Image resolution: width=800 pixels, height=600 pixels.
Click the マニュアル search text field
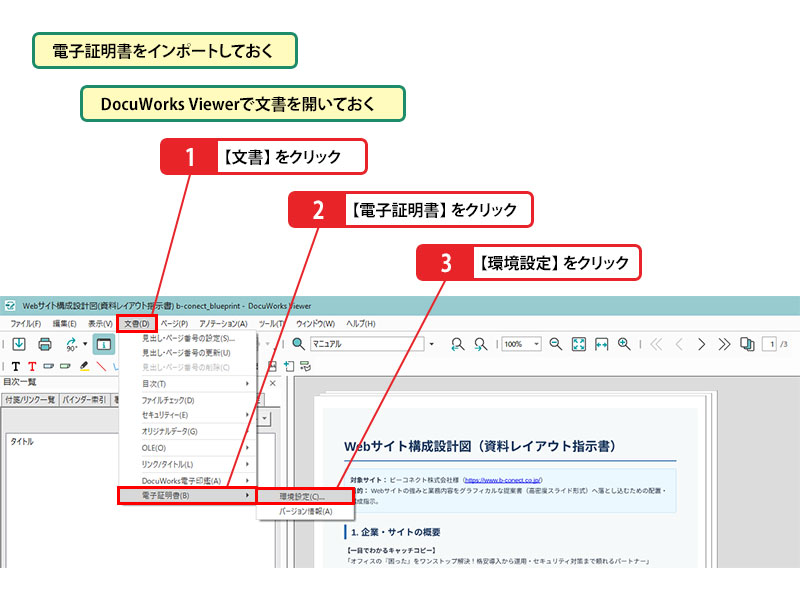pyautogui.click(x=367, y=344)
